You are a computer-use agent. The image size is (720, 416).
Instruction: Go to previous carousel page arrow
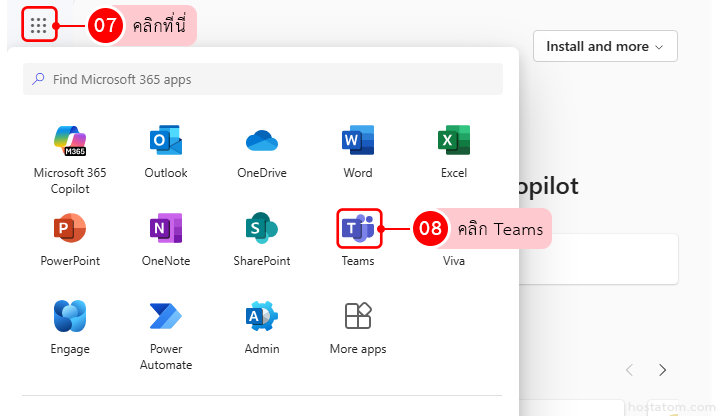(629, 370)
